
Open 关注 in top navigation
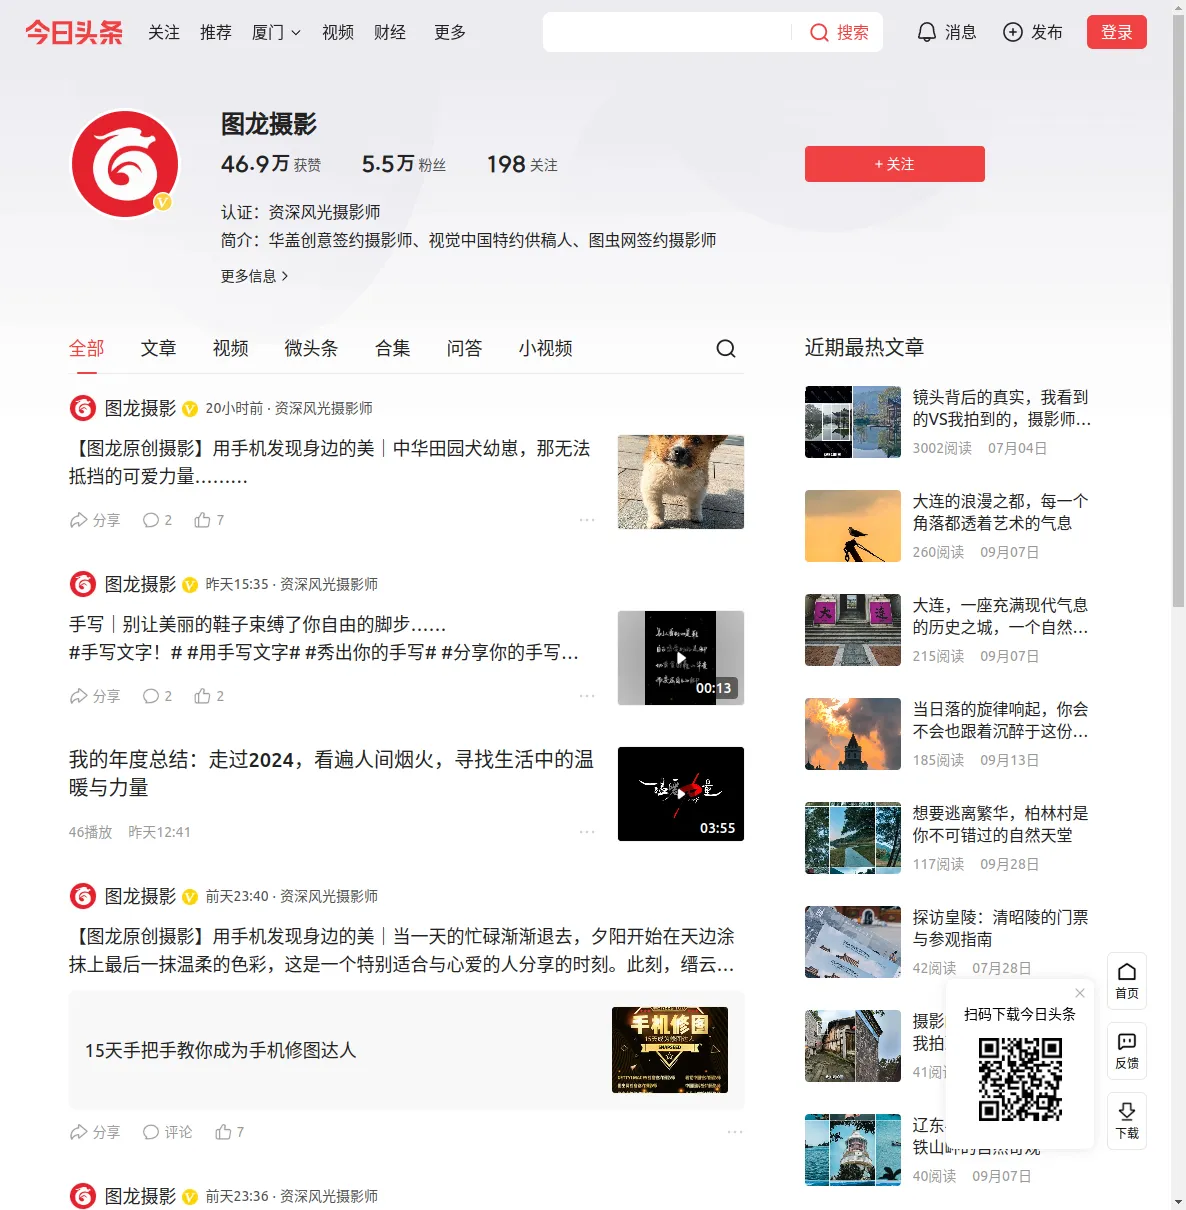[164, 33]
